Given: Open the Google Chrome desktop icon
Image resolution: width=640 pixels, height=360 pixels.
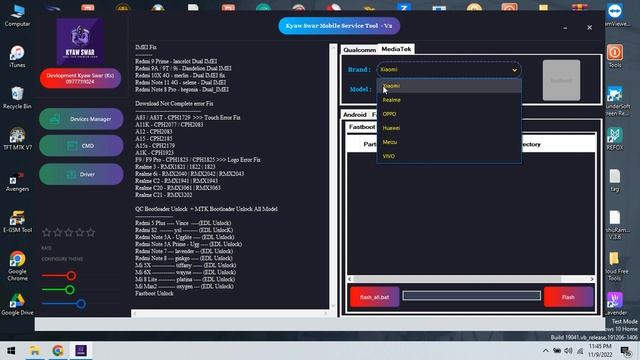Looking at the screenshot, I should point(17,266).
